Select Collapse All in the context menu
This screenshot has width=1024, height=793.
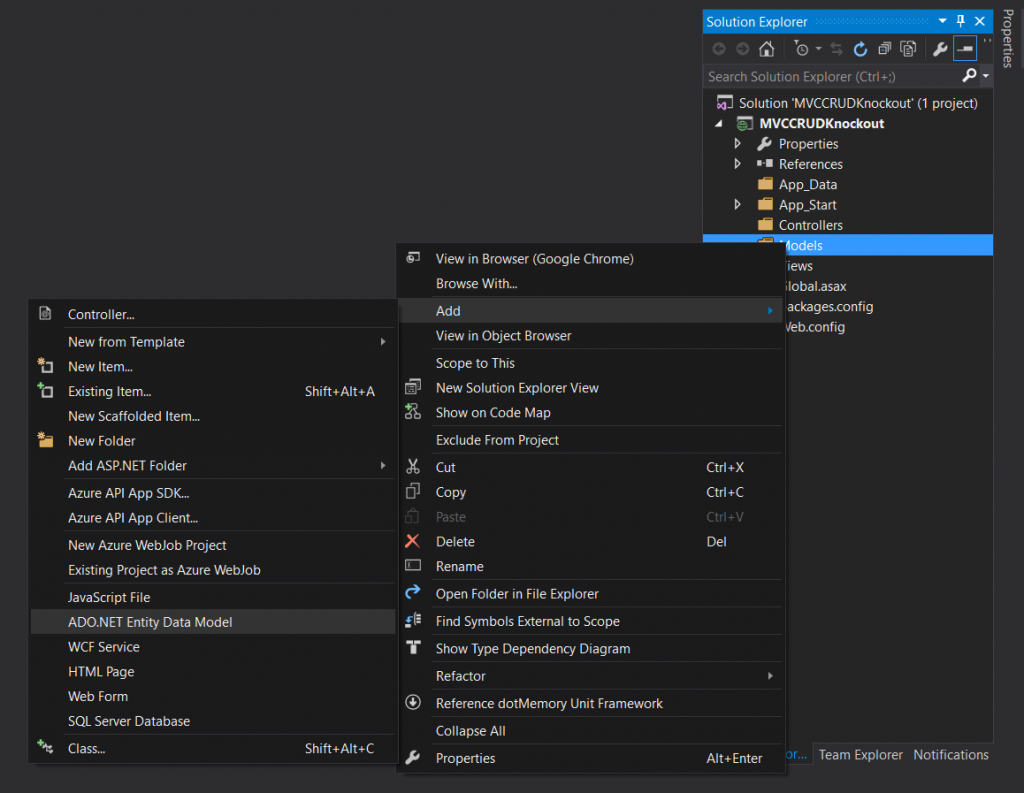(x=590, y=731)
